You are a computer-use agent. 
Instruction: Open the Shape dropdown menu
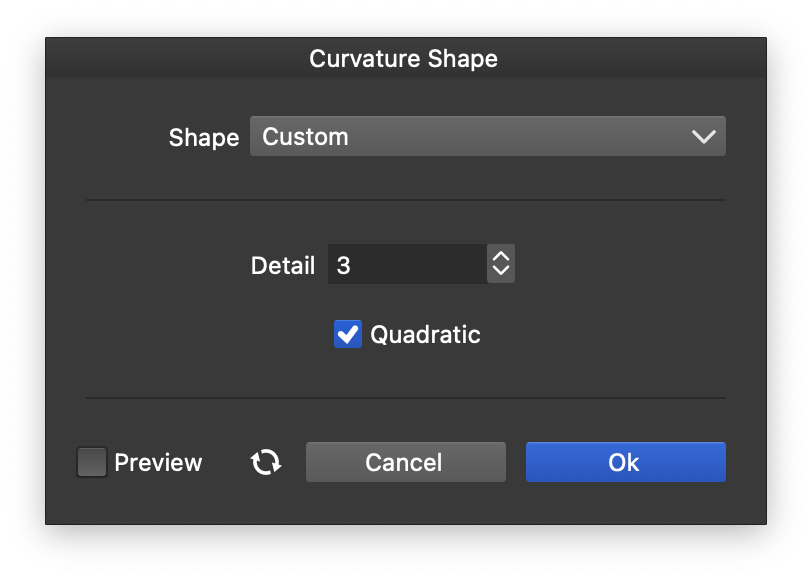(x=487, y=137)
